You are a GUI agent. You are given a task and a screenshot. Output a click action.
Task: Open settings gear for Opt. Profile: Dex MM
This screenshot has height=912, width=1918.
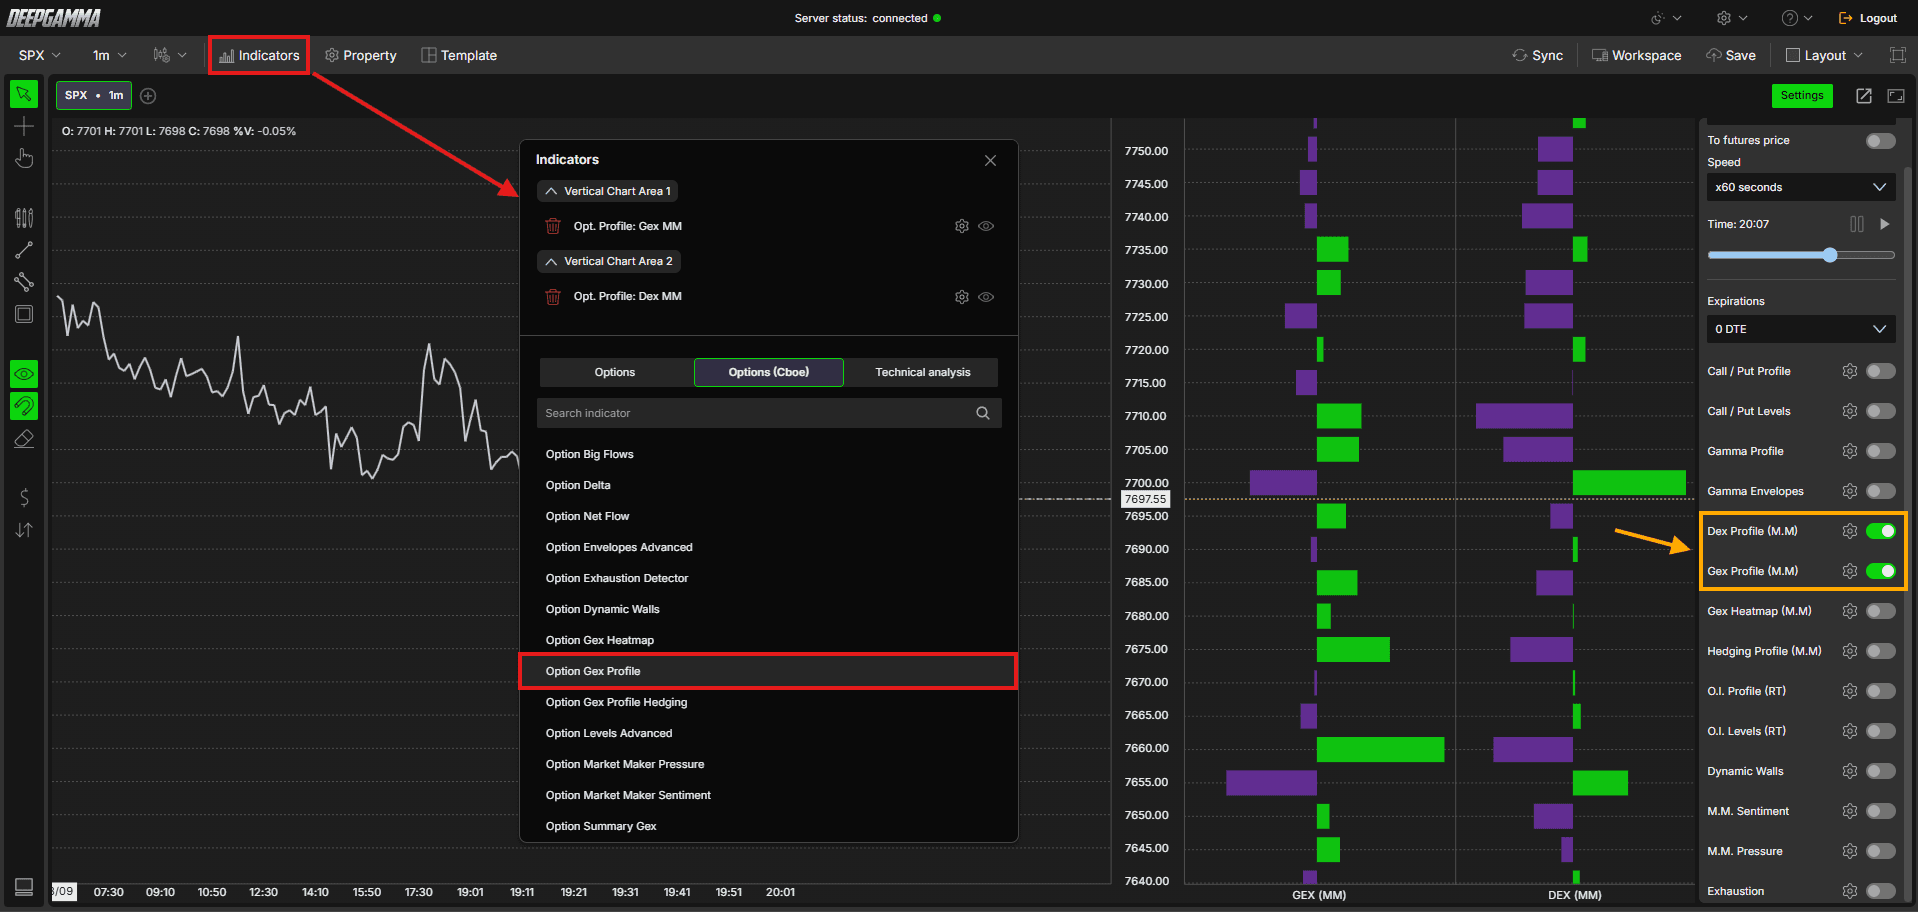[962, 297]
